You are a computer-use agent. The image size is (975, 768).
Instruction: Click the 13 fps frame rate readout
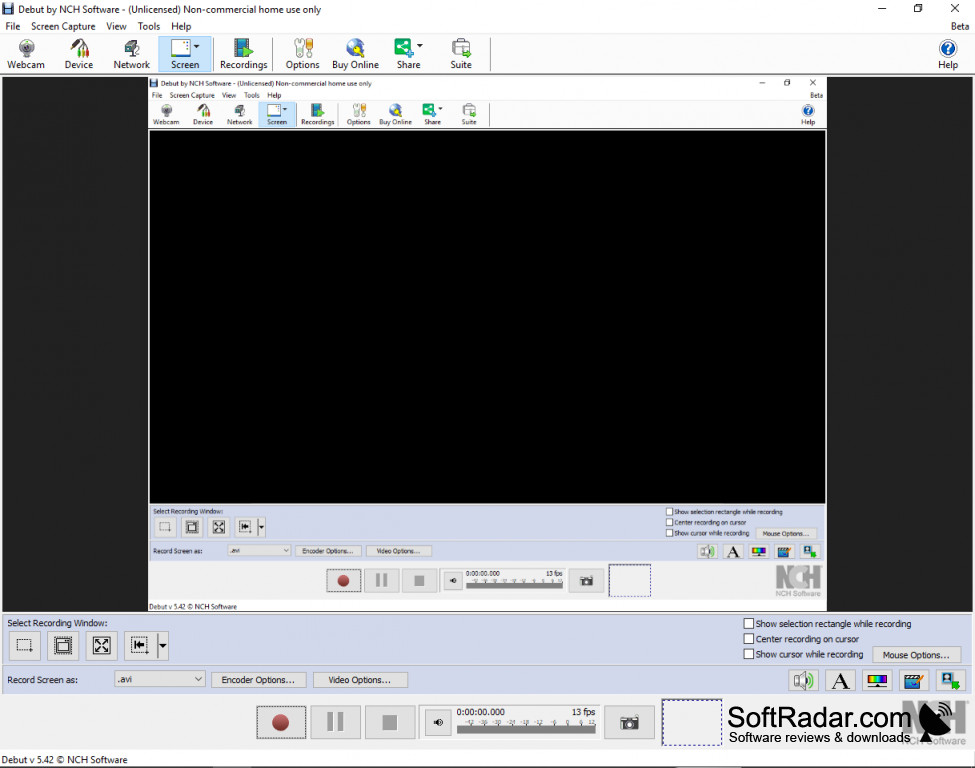click(x=584, y=712)
